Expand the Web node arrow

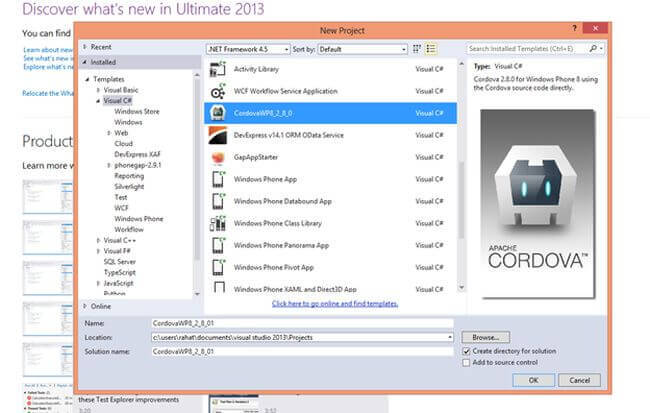pyautogui.click(x=109, y=133)
